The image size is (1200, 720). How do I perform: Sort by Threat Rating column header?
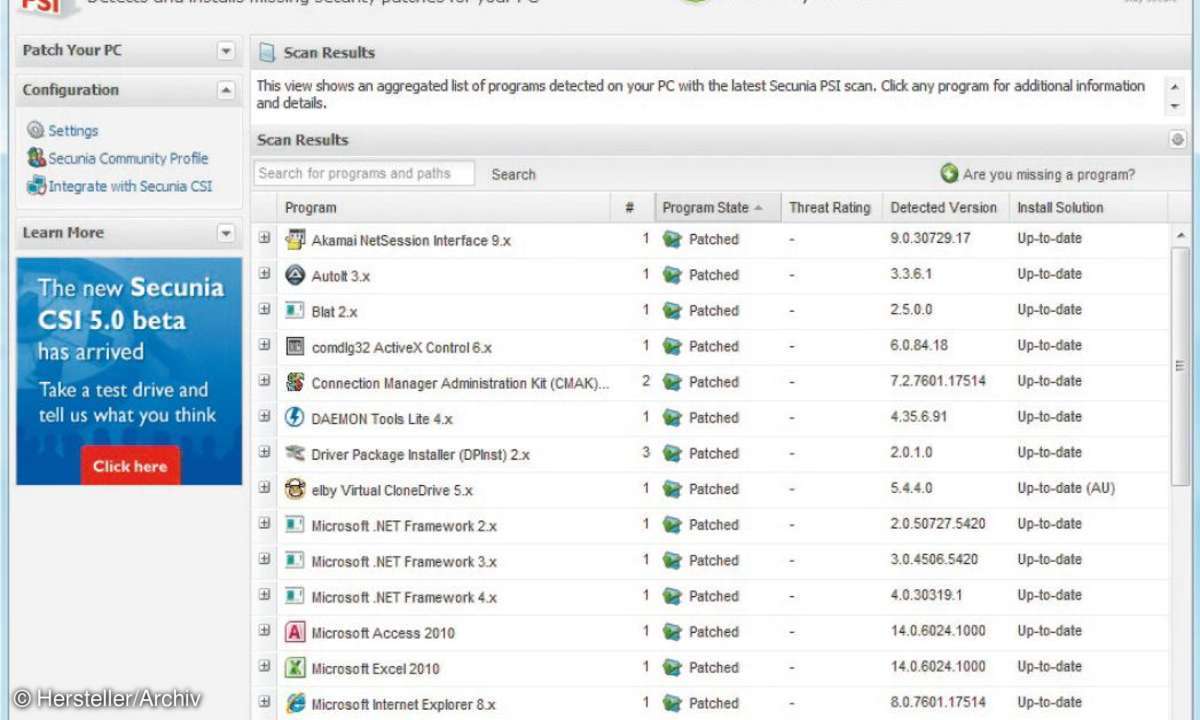click(x=830, y=208)
